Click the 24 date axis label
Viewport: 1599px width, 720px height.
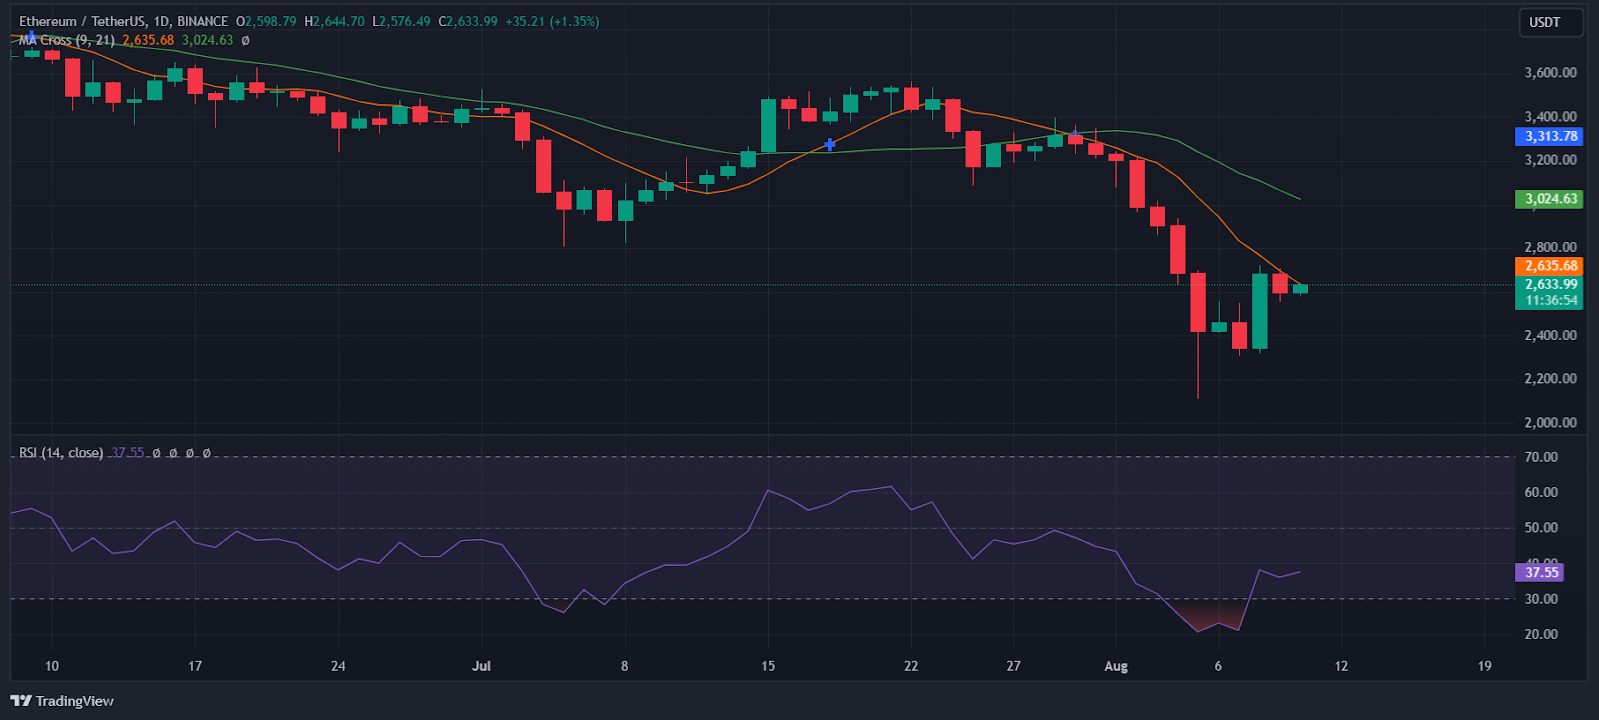pos(338,666)
